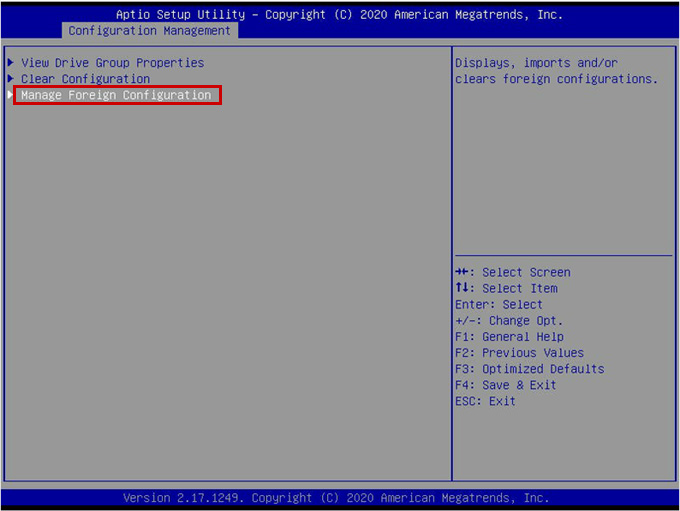Click the left-right arrows symbol for Select Screen
680x511 pixels.
[x=462, y=272]
